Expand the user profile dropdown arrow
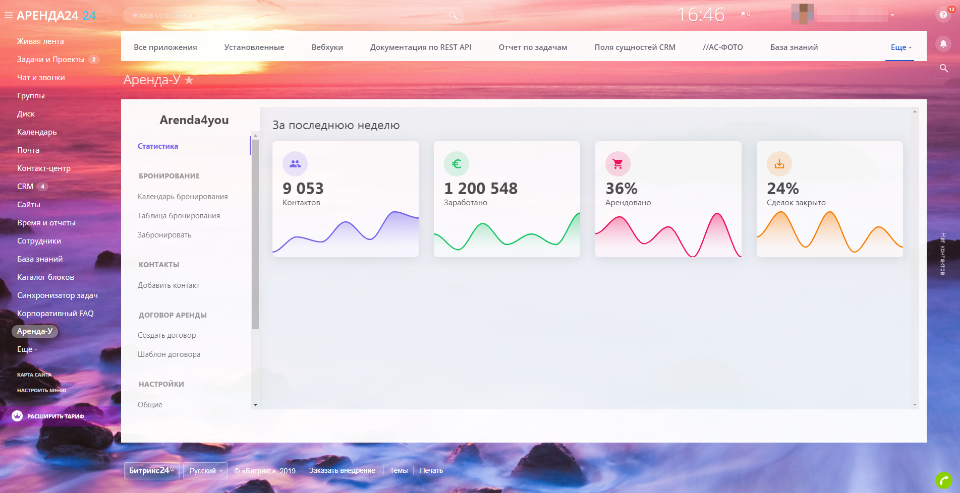Image resolution: width=960 pixels, height=493 pixels. click(x=893, y=15)
